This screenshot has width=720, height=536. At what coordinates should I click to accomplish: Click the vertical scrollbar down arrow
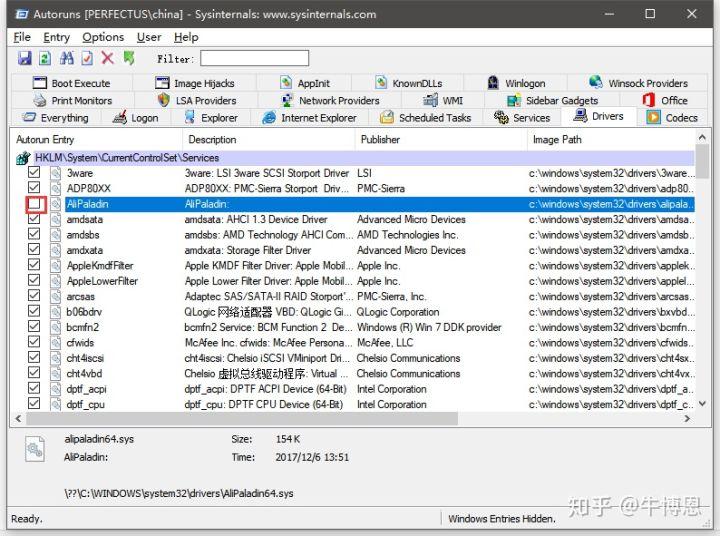[702, 404]
